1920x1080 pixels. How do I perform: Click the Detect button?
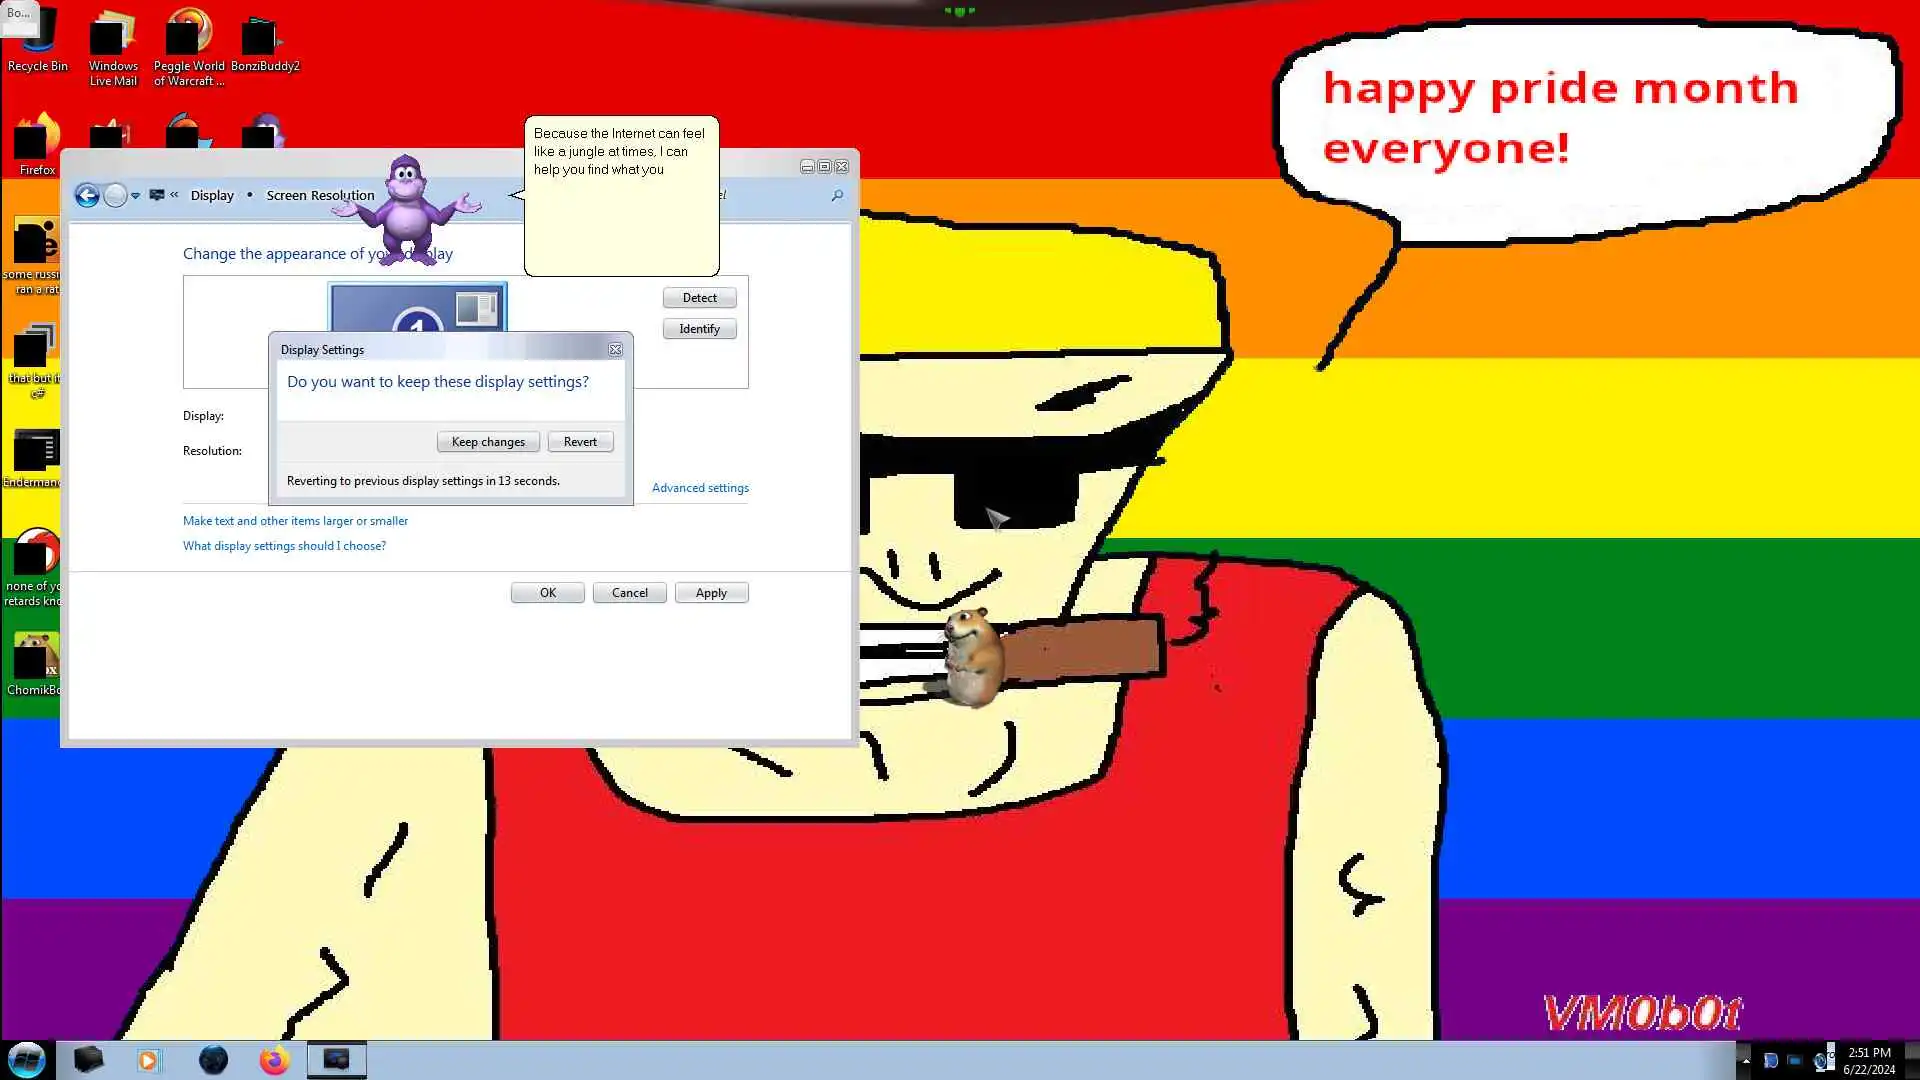click(699, 297)
